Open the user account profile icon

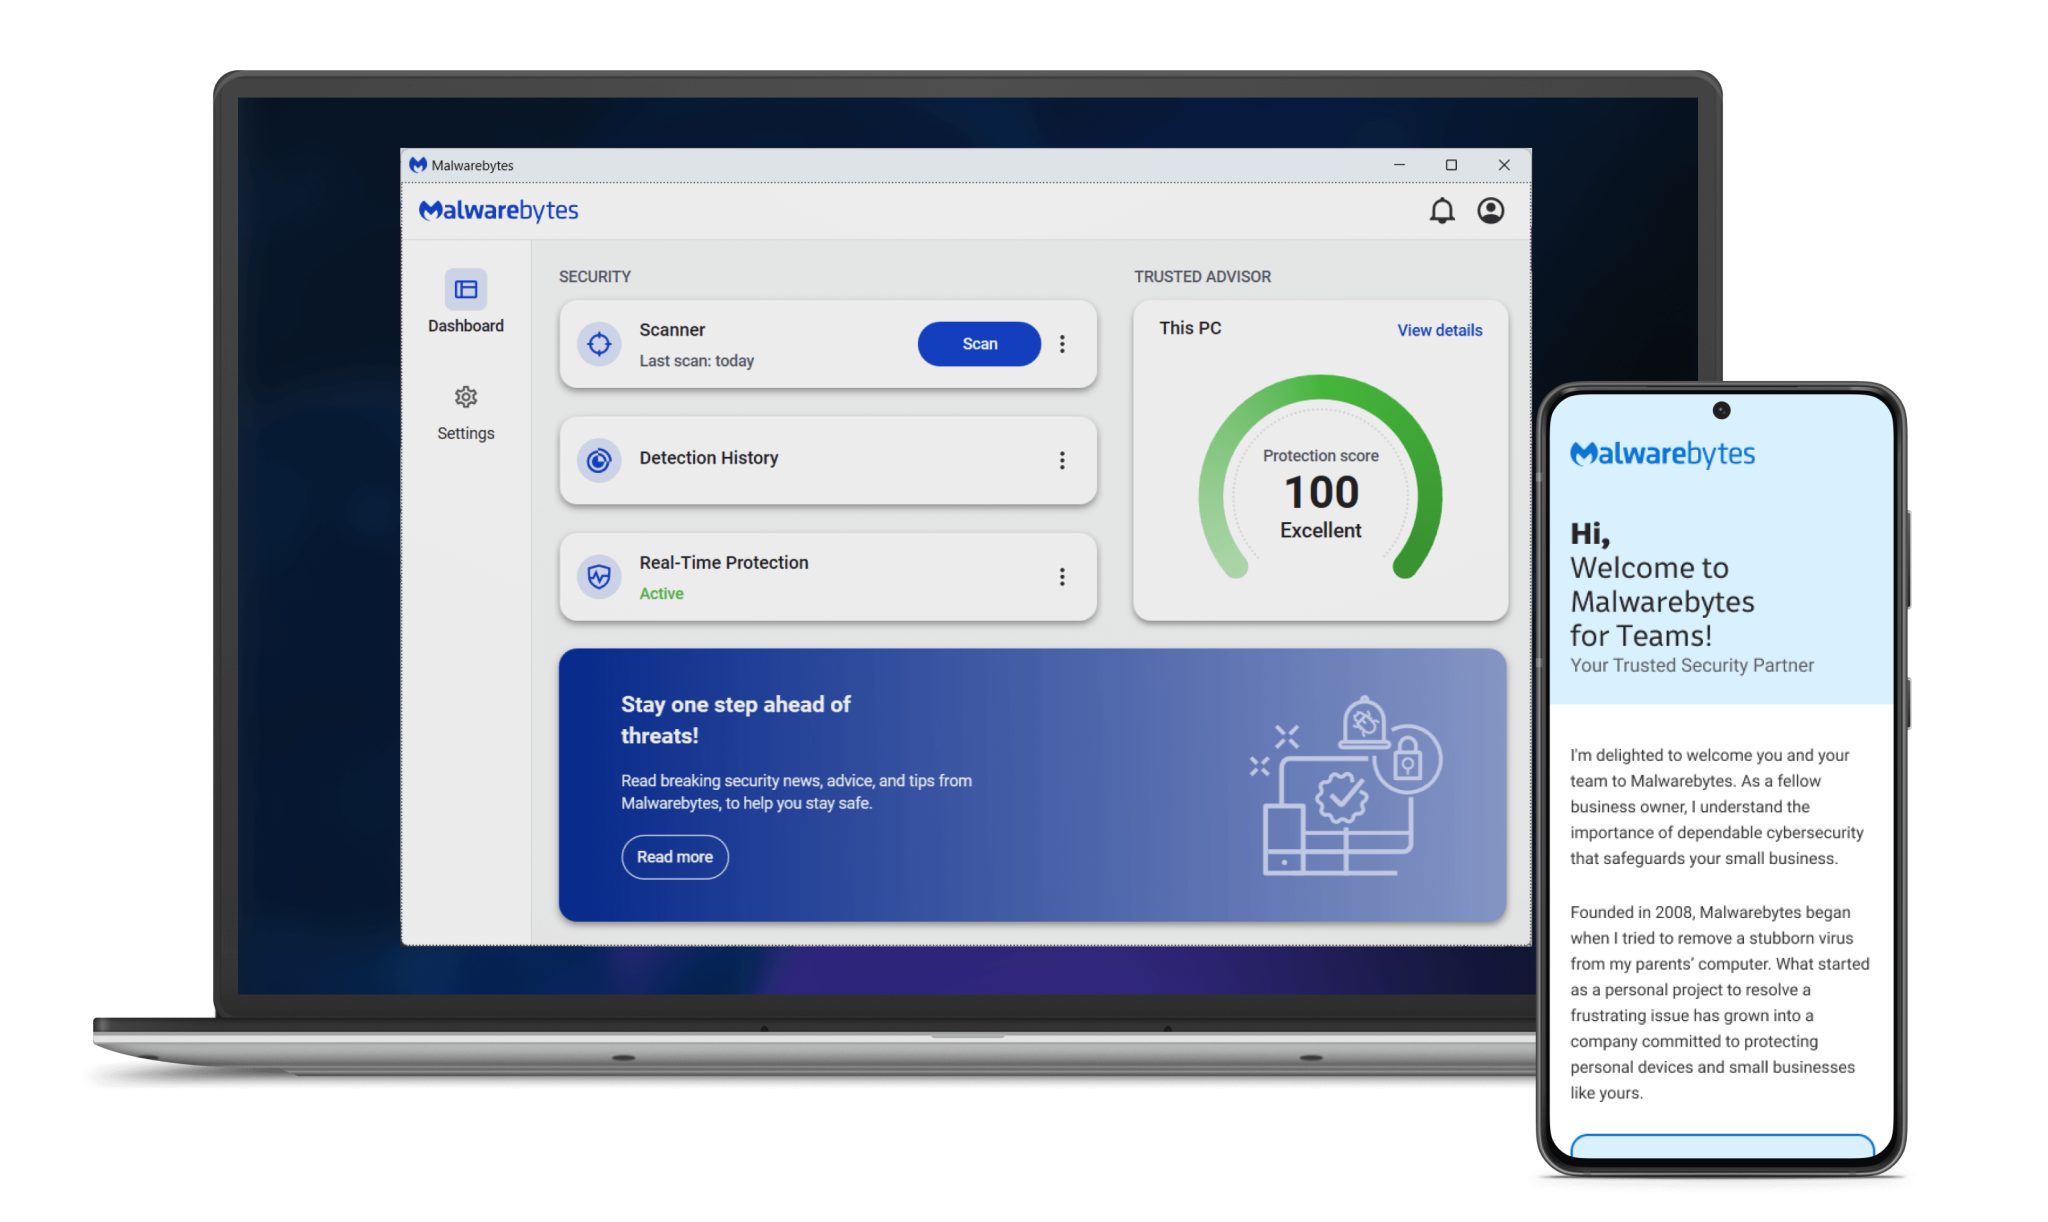1490,211
